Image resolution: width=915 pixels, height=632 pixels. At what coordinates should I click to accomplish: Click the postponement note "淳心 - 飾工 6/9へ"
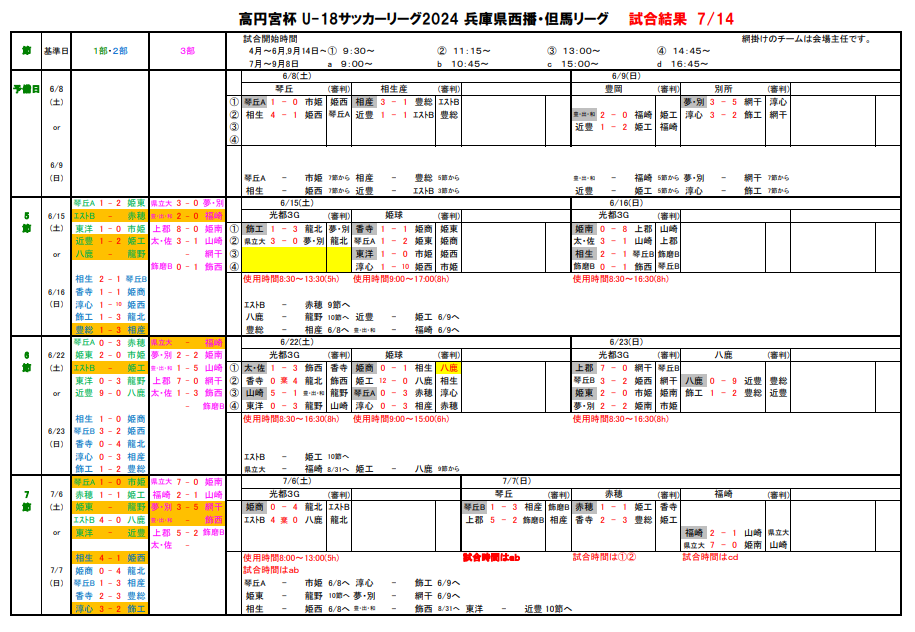(407, 583)
